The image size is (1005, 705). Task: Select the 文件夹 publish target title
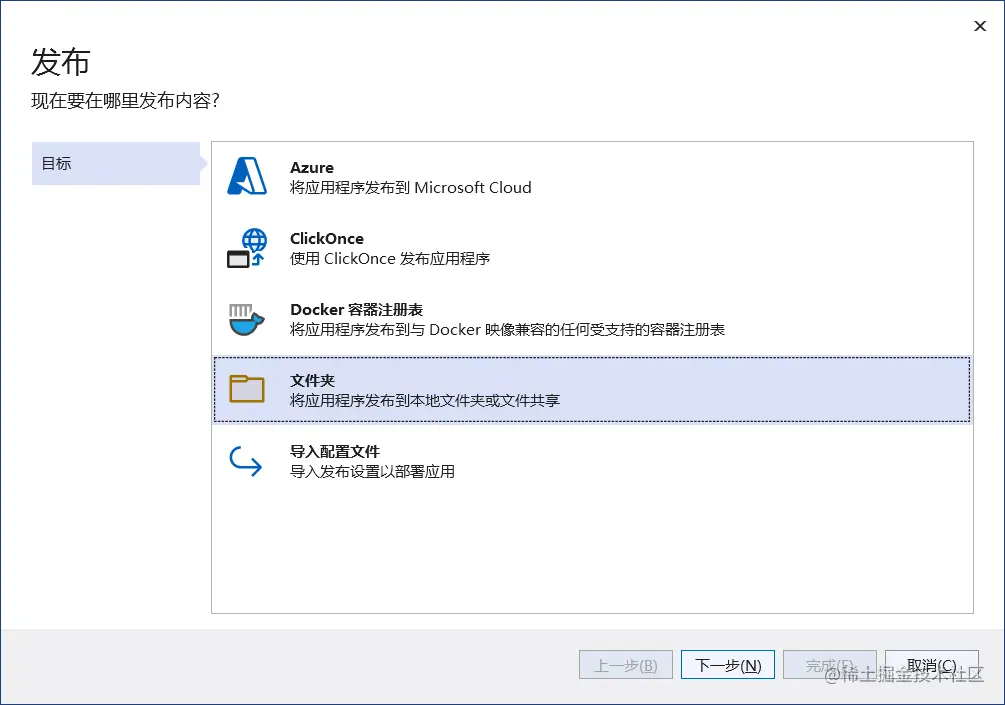click(312, 381)
